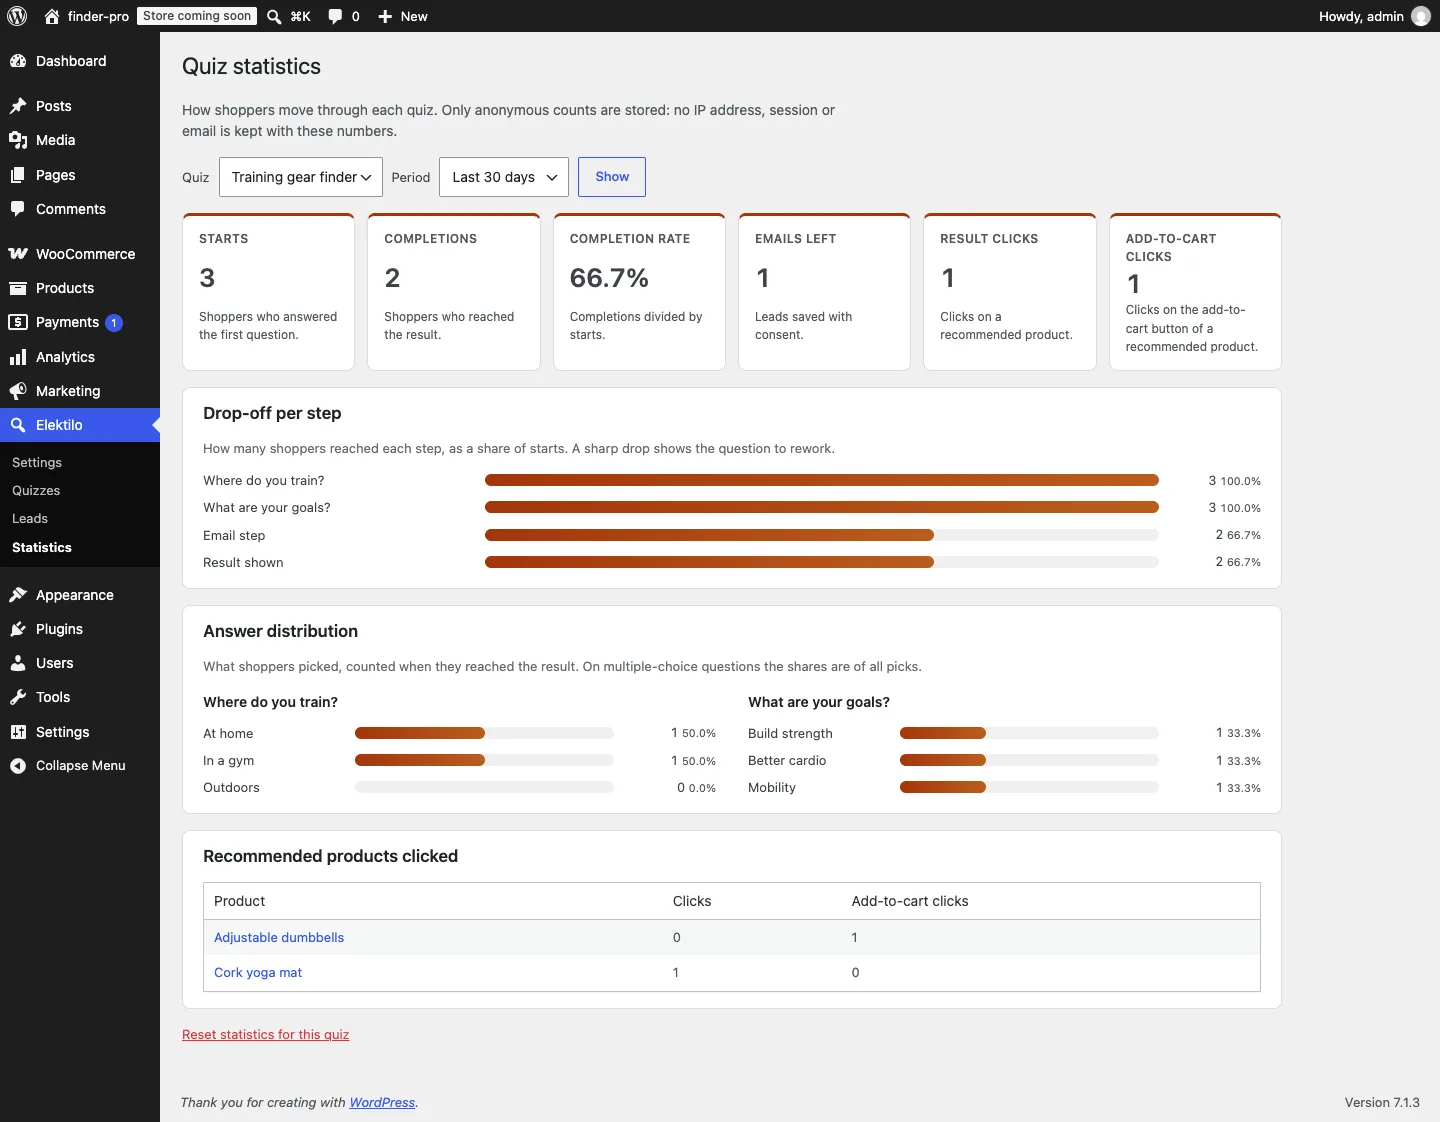The height and width of the screenshot is (1122, 1440).
Task: Click the Payments icon in sidebar
Action: (x=18, y=322)
